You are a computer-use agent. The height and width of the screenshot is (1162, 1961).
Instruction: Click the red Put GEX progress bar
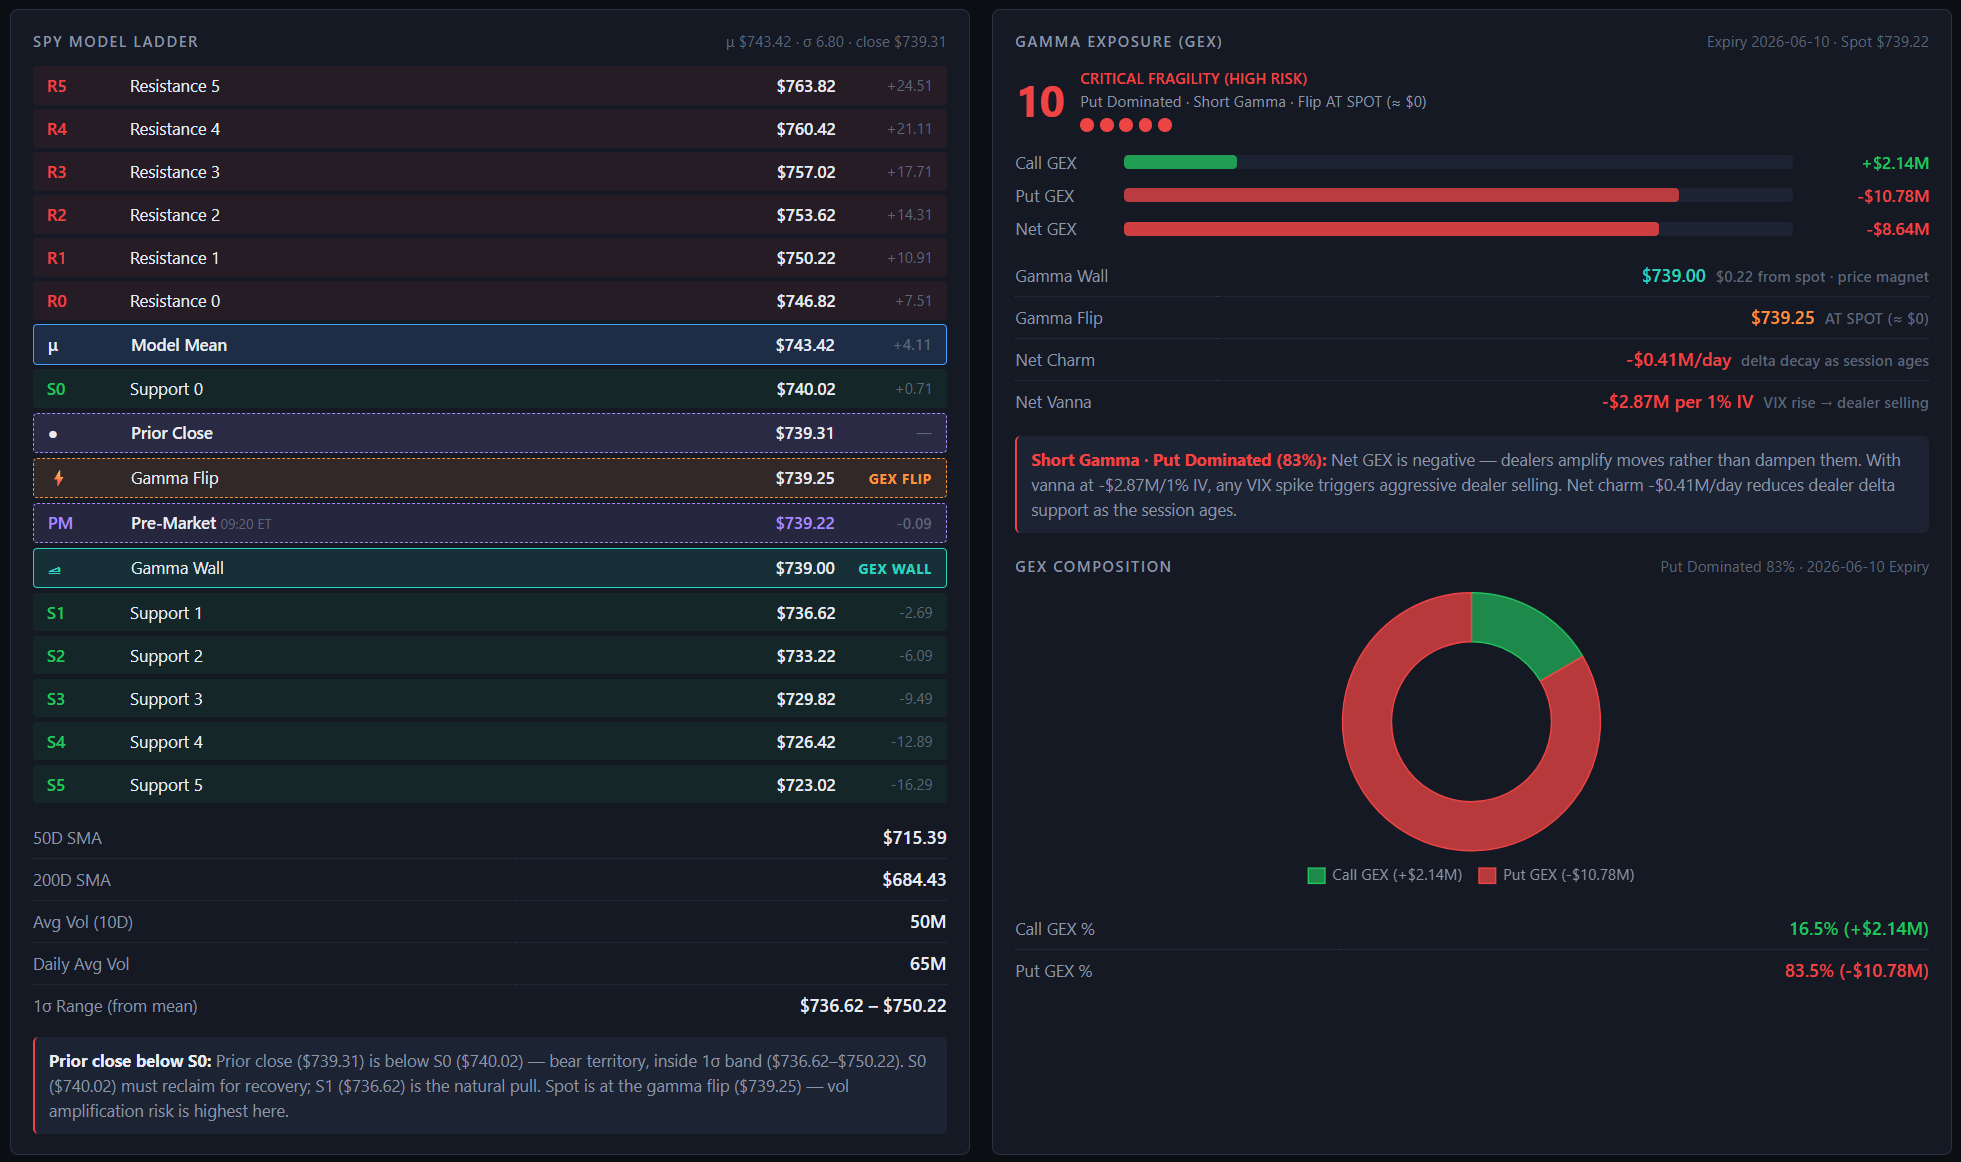point(1401,195)
